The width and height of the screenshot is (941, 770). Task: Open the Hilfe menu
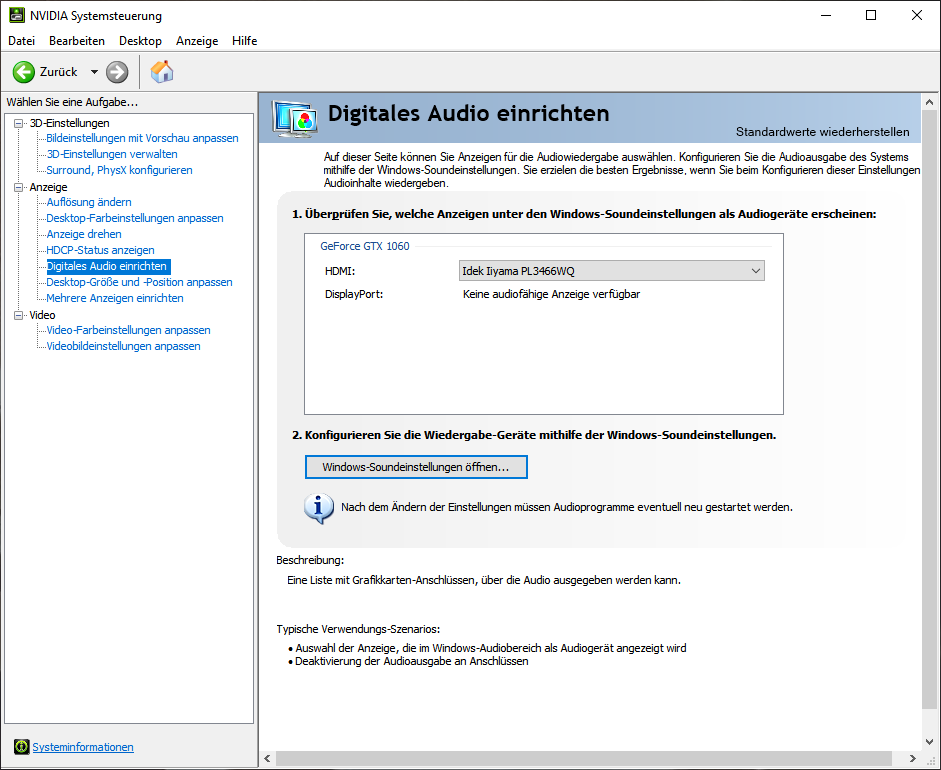point(245,41)
